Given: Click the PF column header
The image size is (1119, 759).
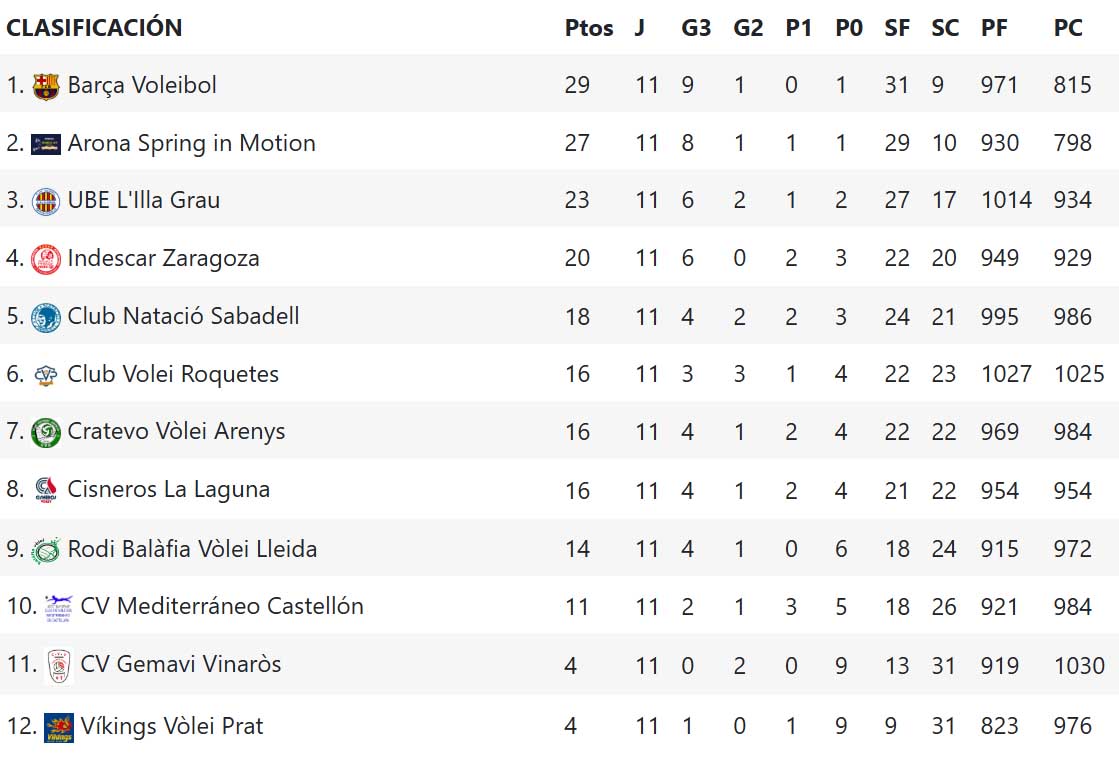Looking at the screenshot, I should click(x=994, y=28).
